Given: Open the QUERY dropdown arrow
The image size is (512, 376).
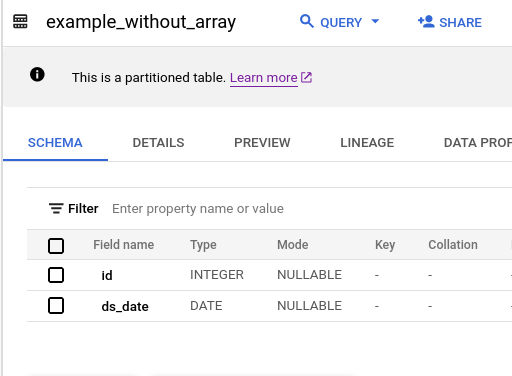Looking at the screenshot, I should click(x=375, y=21).
